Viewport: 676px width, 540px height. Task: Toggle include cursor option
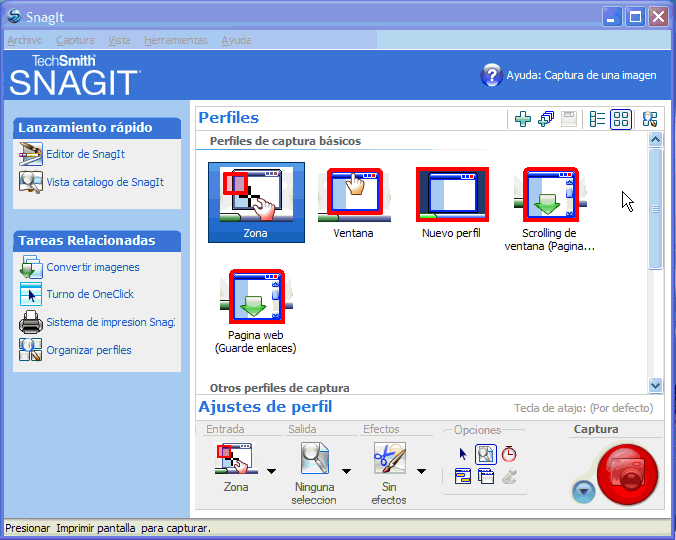463,454
